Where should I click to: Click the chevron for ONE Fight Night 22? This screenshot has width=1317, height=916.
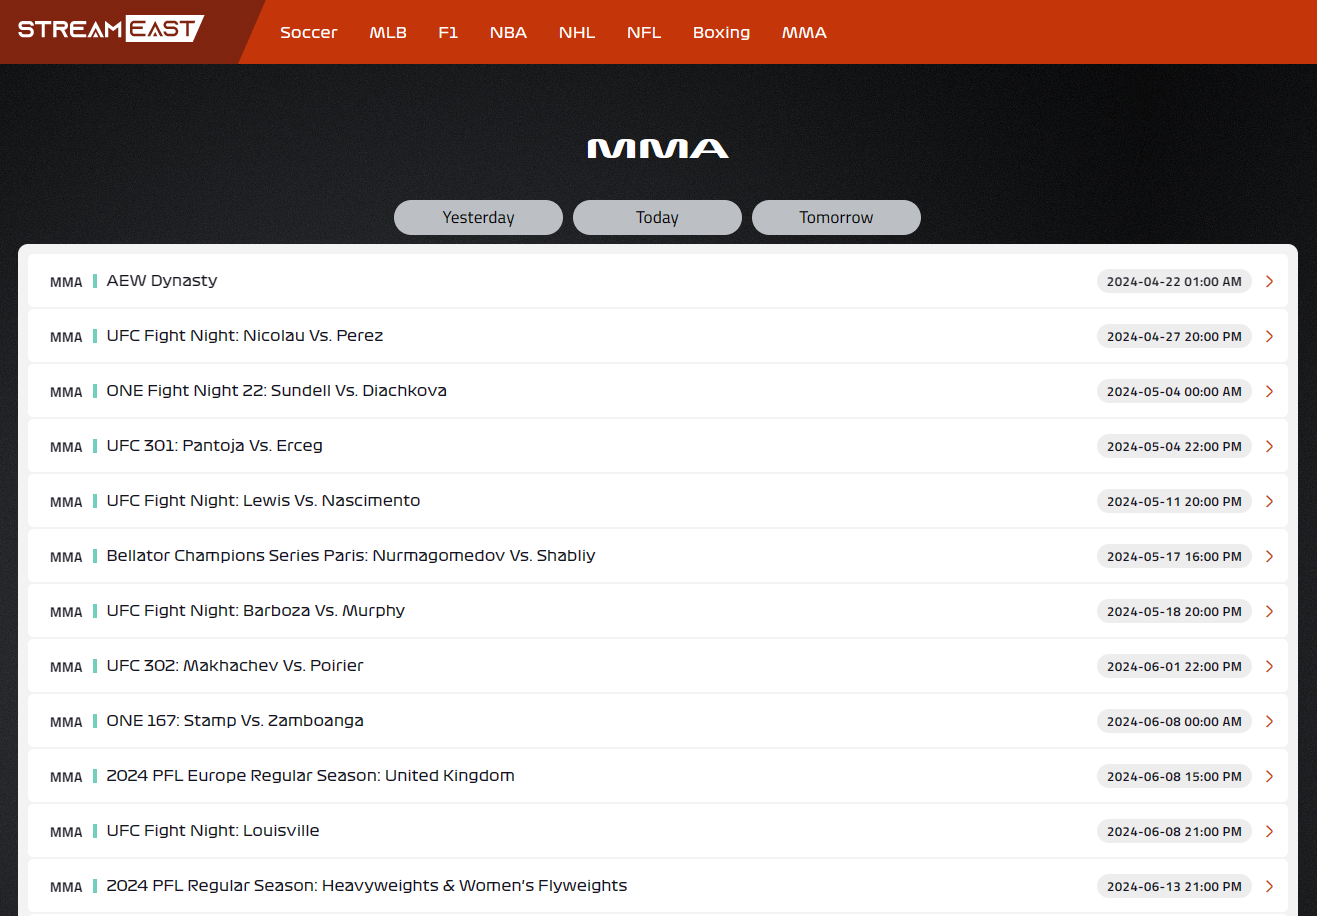tap(1269, 392)
